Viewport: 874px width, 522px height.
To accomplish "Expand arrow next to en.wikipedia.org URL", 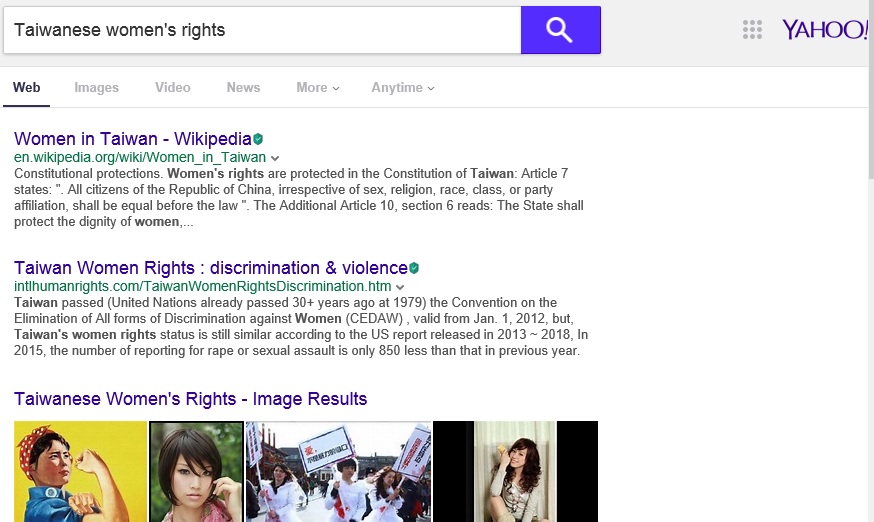I will point(275,158).
